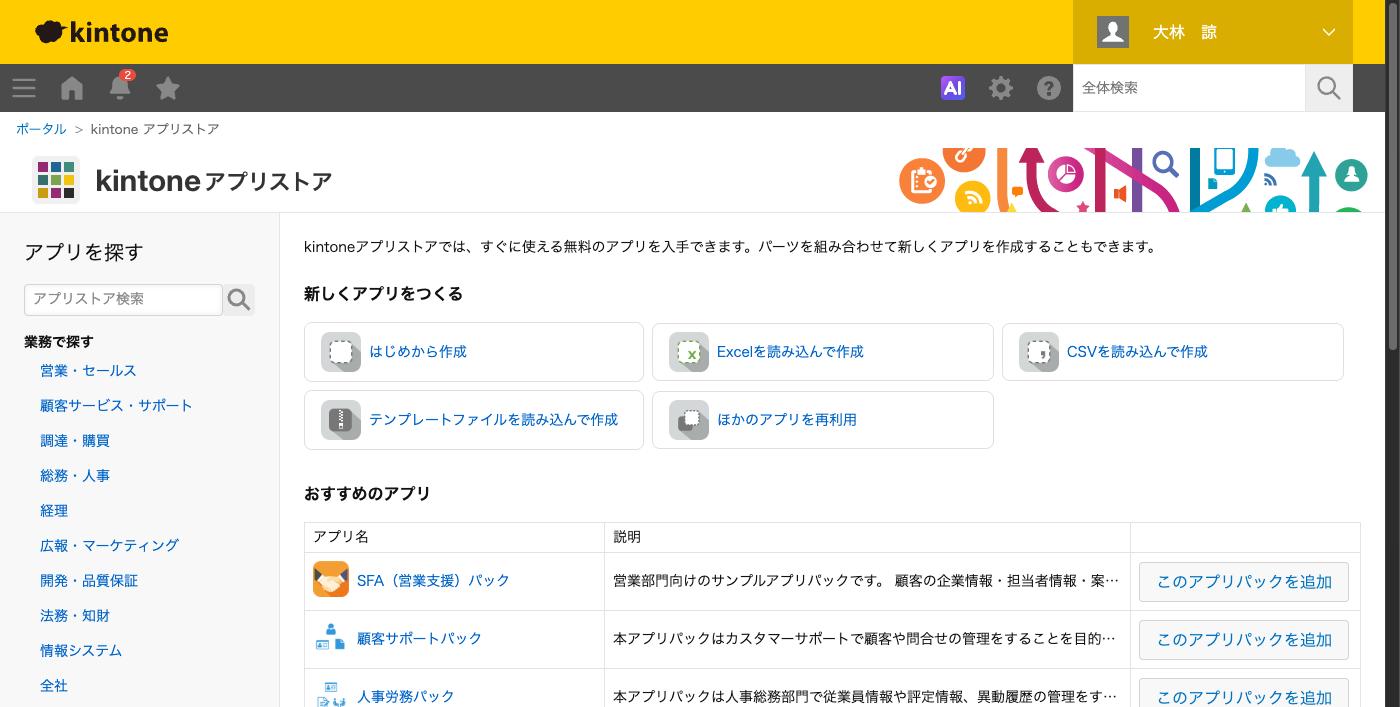The image size is (1400, 707).
Task: Focus the アプリストア検索 field
Action: [x=123, y=299]
